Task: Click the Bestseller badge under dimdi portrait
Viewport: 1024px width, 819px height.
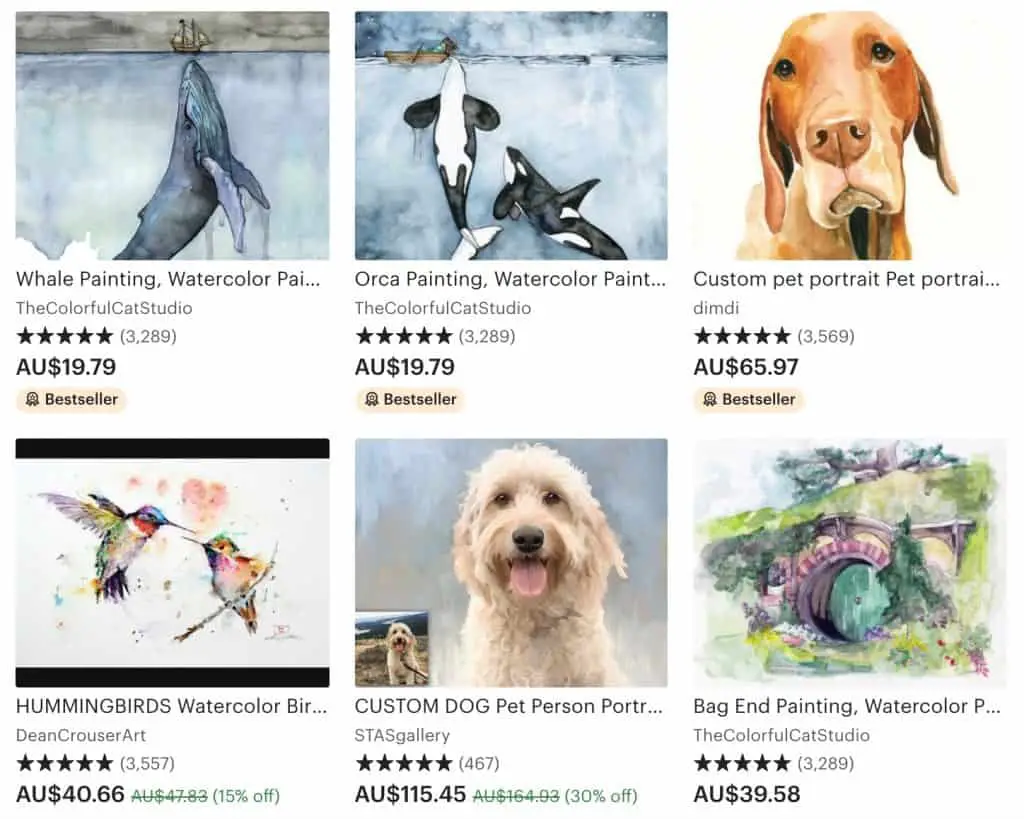Action: (749, 399)
